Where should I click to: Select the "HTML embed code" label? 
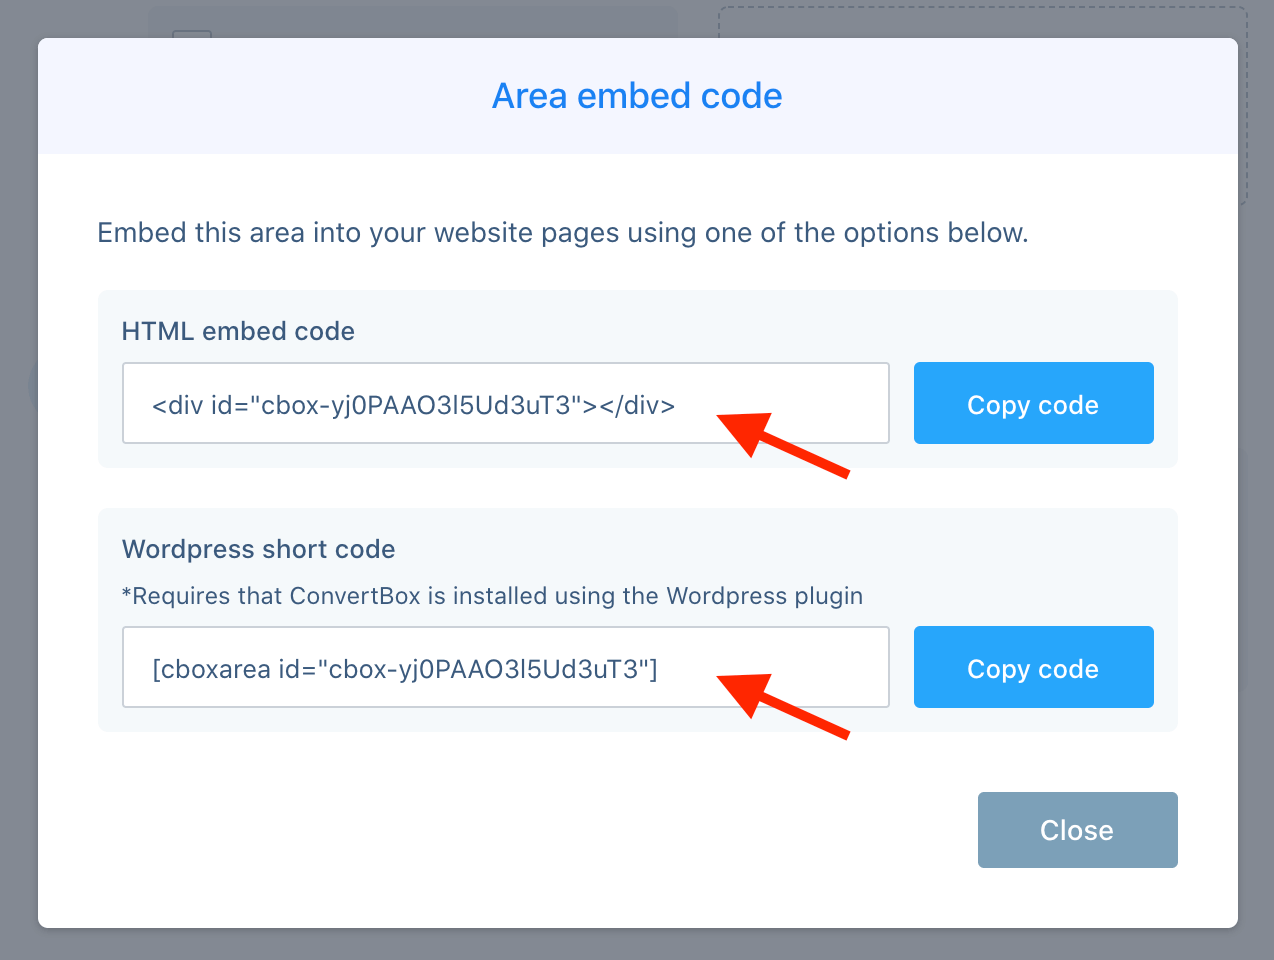tap(238, 331)
